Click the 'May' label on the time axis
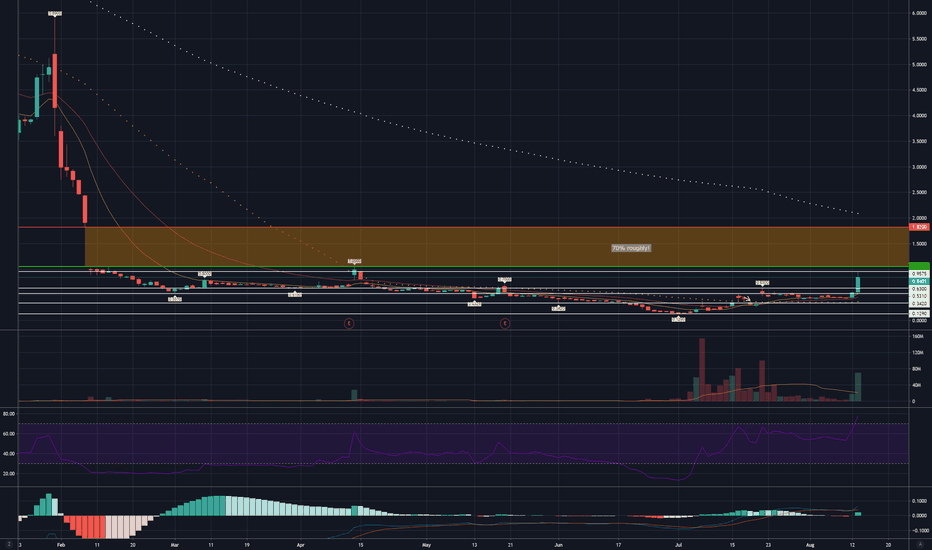The width and height of the screenshot is (932, 550). pos(426,544)
